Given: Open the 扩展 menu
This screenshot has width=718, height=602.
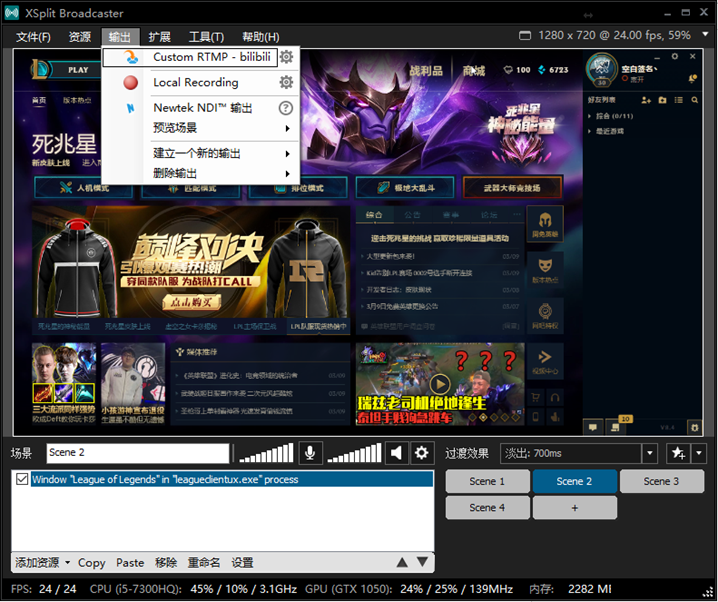Looking at the screenshot, I should click(x=159, y=37).
